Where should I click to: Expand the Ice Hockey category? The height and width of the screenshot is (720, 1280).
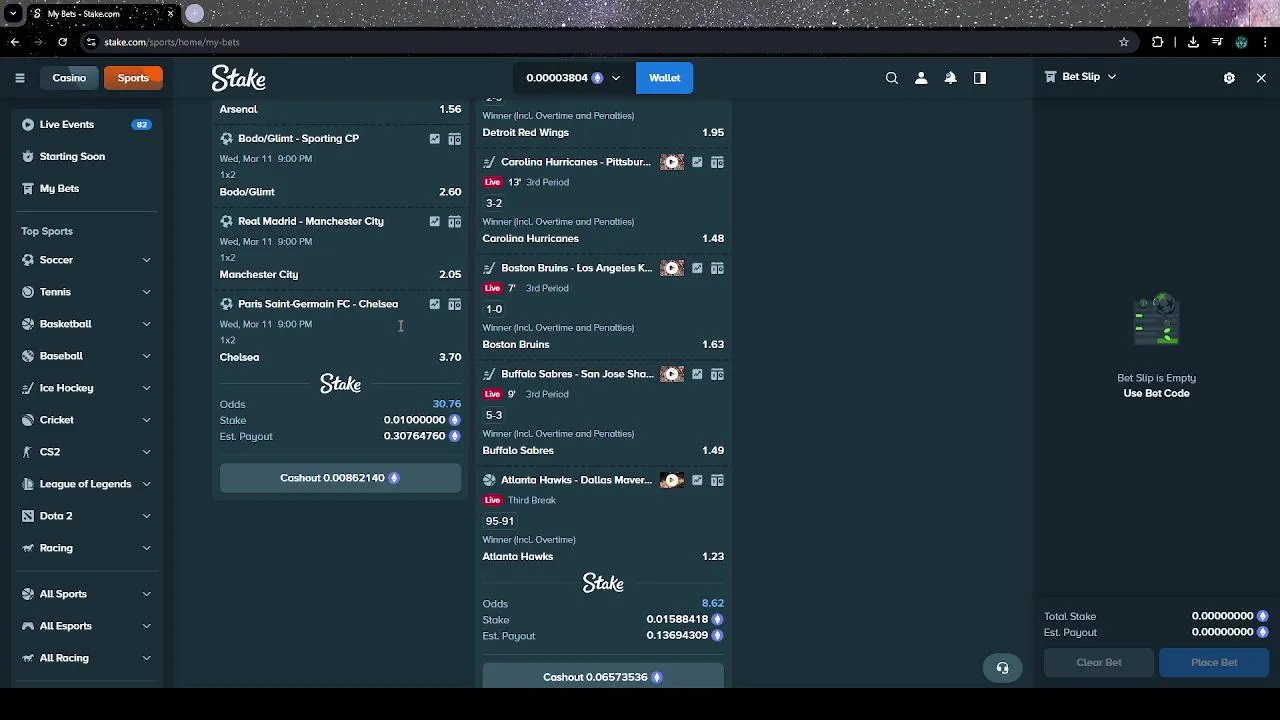click(x=146, y=388)
